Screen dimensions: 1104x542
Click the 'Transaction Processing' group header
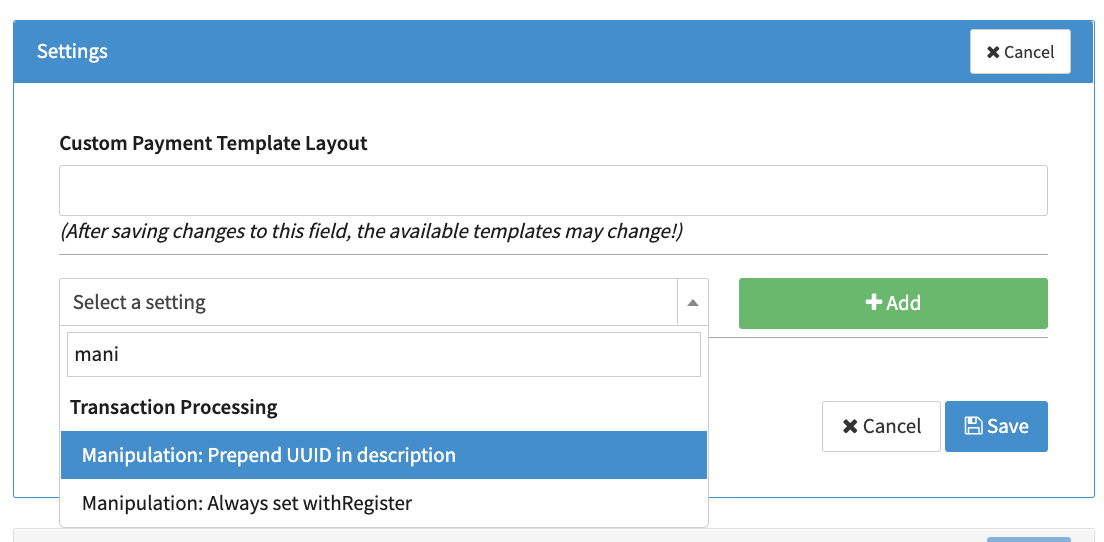click(174, 407)
